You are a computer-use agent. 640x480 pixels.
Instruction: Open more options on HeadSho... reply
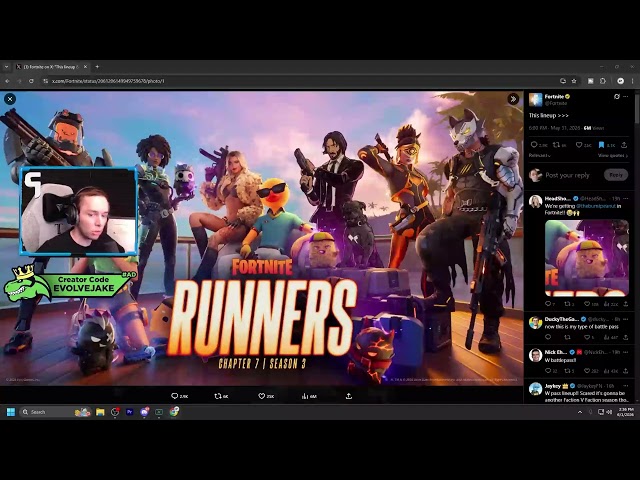626,198
